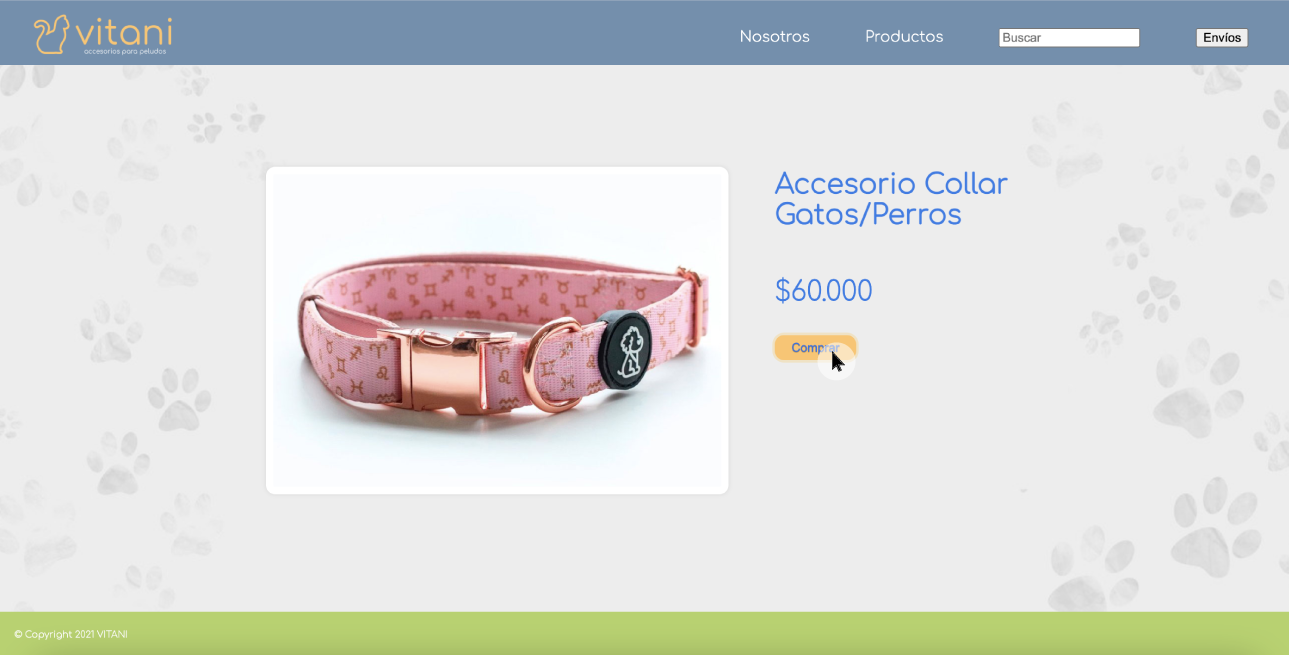The image size is (1289, 655).
Task: Click the Vitani squirrel logo icon
Action: click(52, 34)
